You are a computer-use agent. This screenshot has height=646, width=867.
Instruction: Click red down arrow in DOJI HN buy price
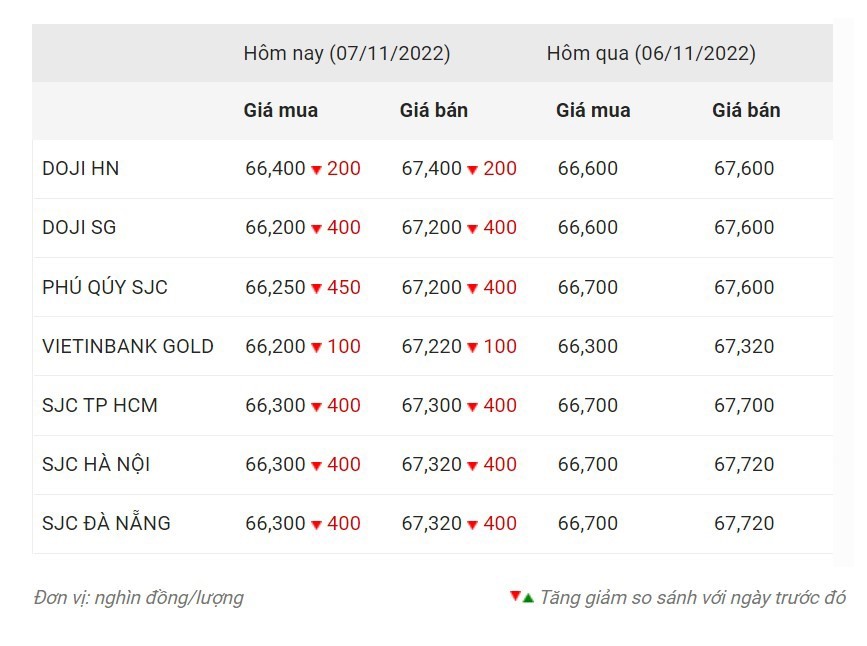point(316,170)
